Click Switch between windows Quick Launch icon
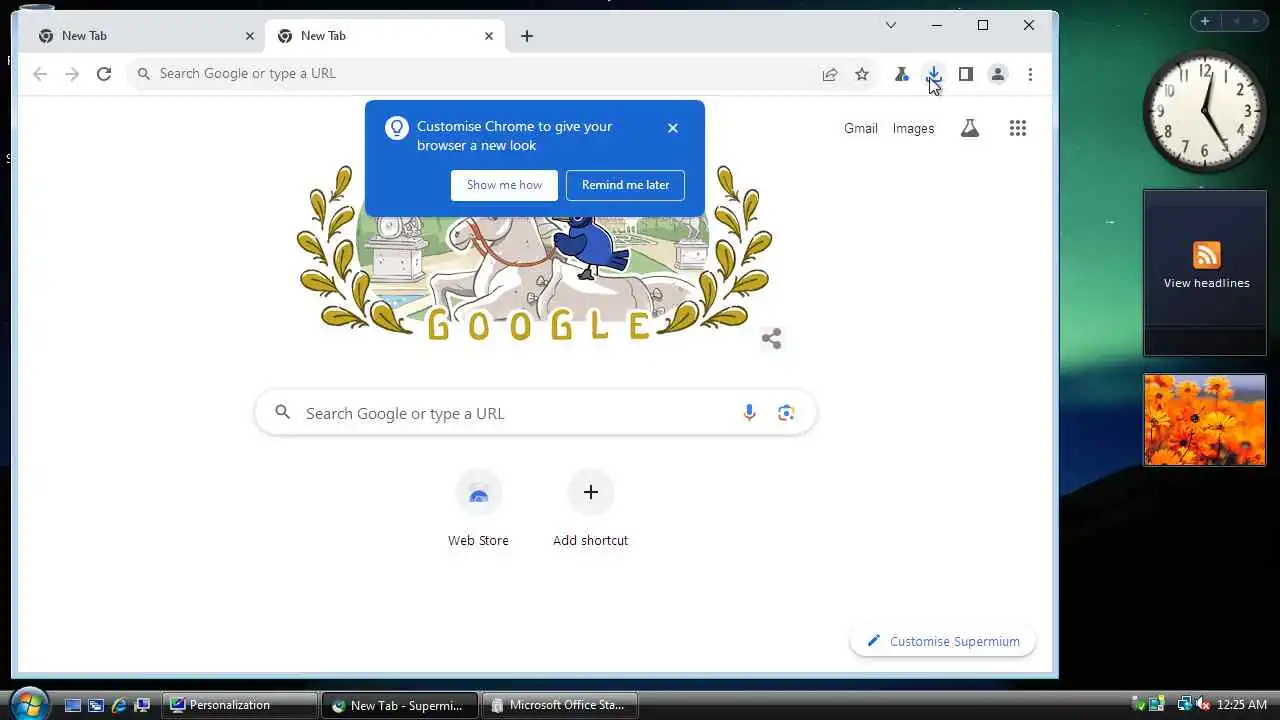Image resolution: width=1280 pixels, height=720 pixels. [x=96, y=705]
